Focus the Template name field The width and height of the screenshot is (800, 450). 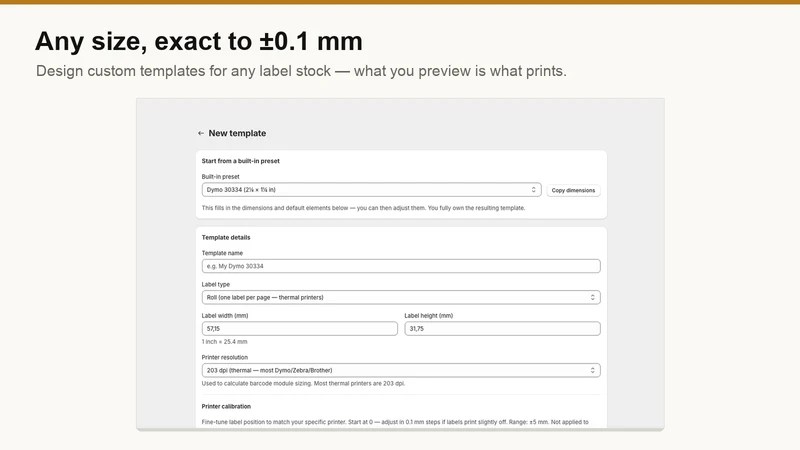[401, 266]
